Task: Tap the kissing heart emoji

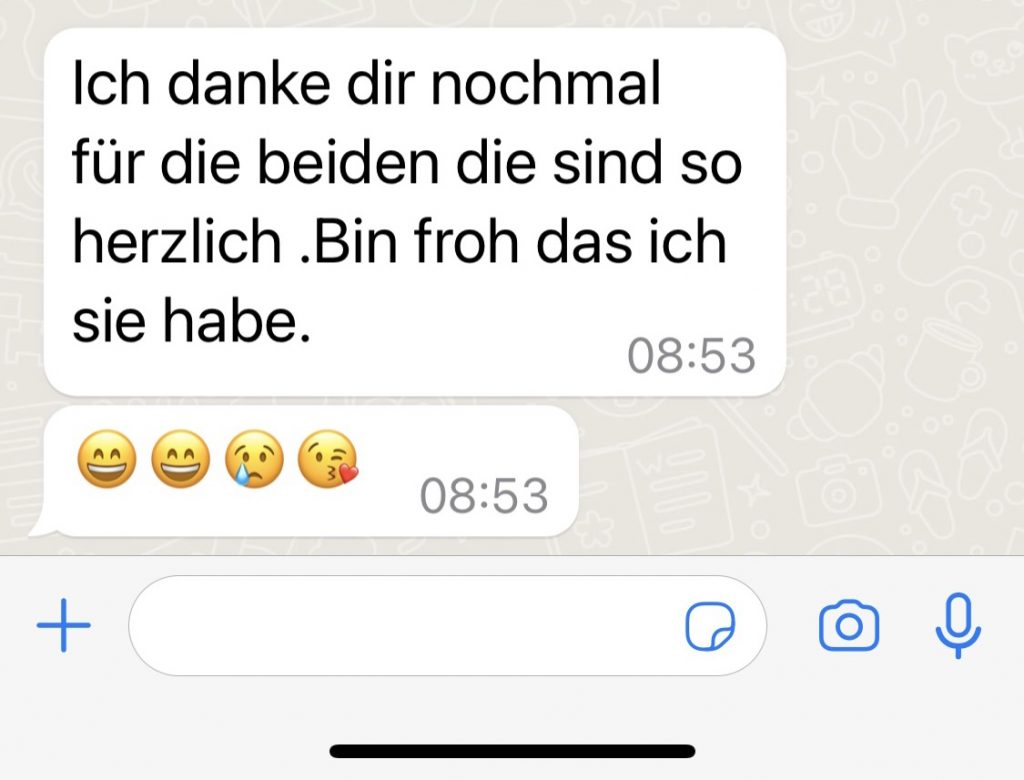Action: pos(328,459)
